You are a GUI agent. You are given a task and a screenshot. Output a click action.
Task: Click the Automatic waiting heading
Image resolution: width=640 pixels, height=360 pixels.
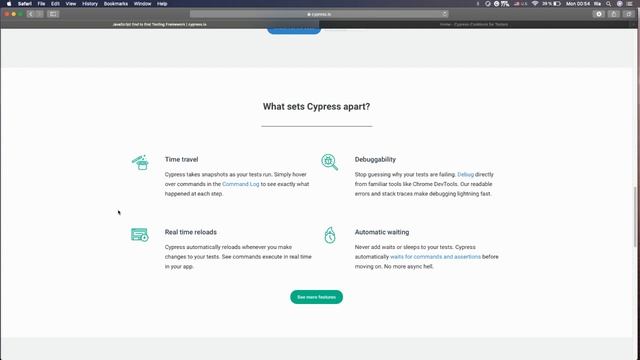382,232
